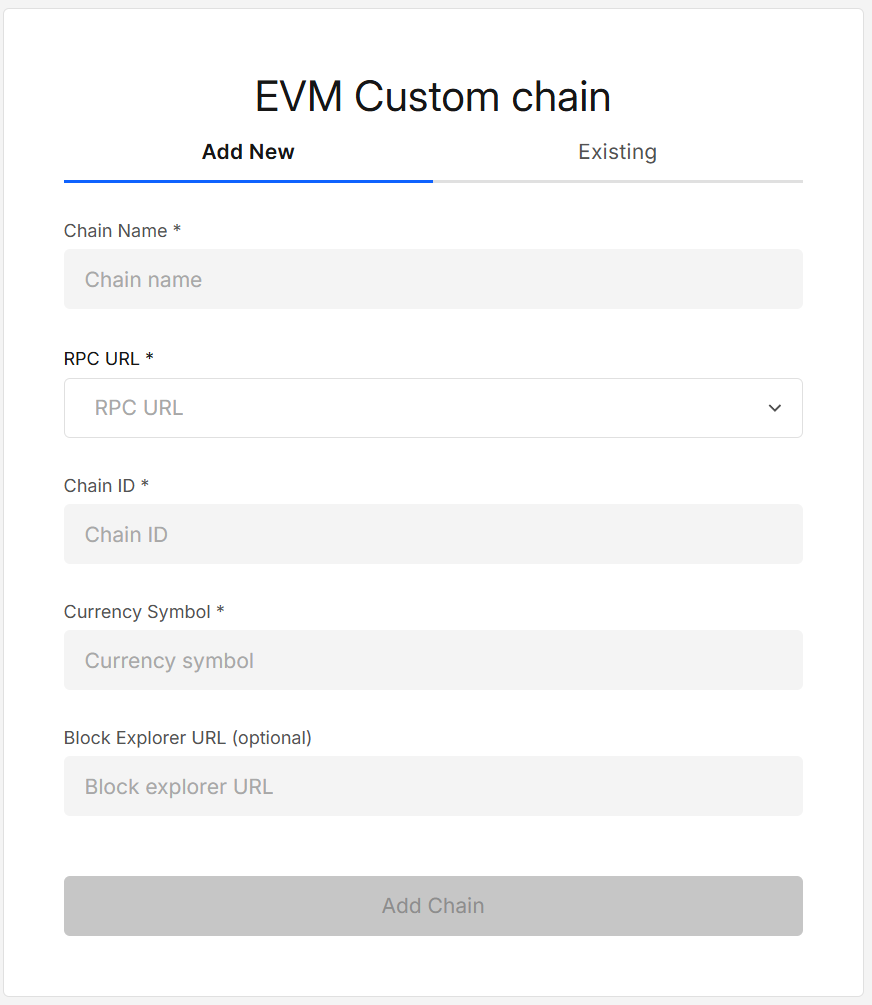Click the asterisk beside Chain Name

177,230
